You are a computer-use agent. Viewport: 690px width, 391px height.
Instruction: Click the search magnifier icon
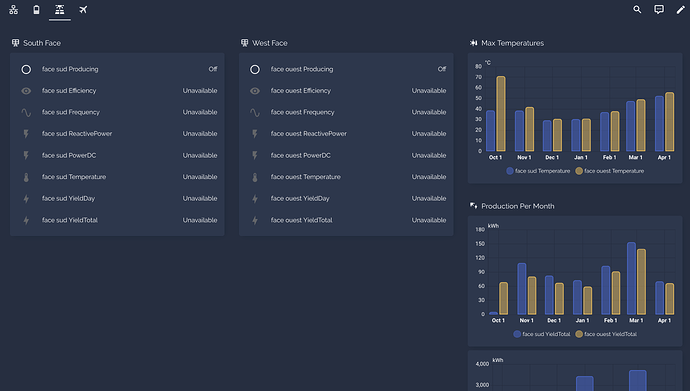tap(637, 10)
